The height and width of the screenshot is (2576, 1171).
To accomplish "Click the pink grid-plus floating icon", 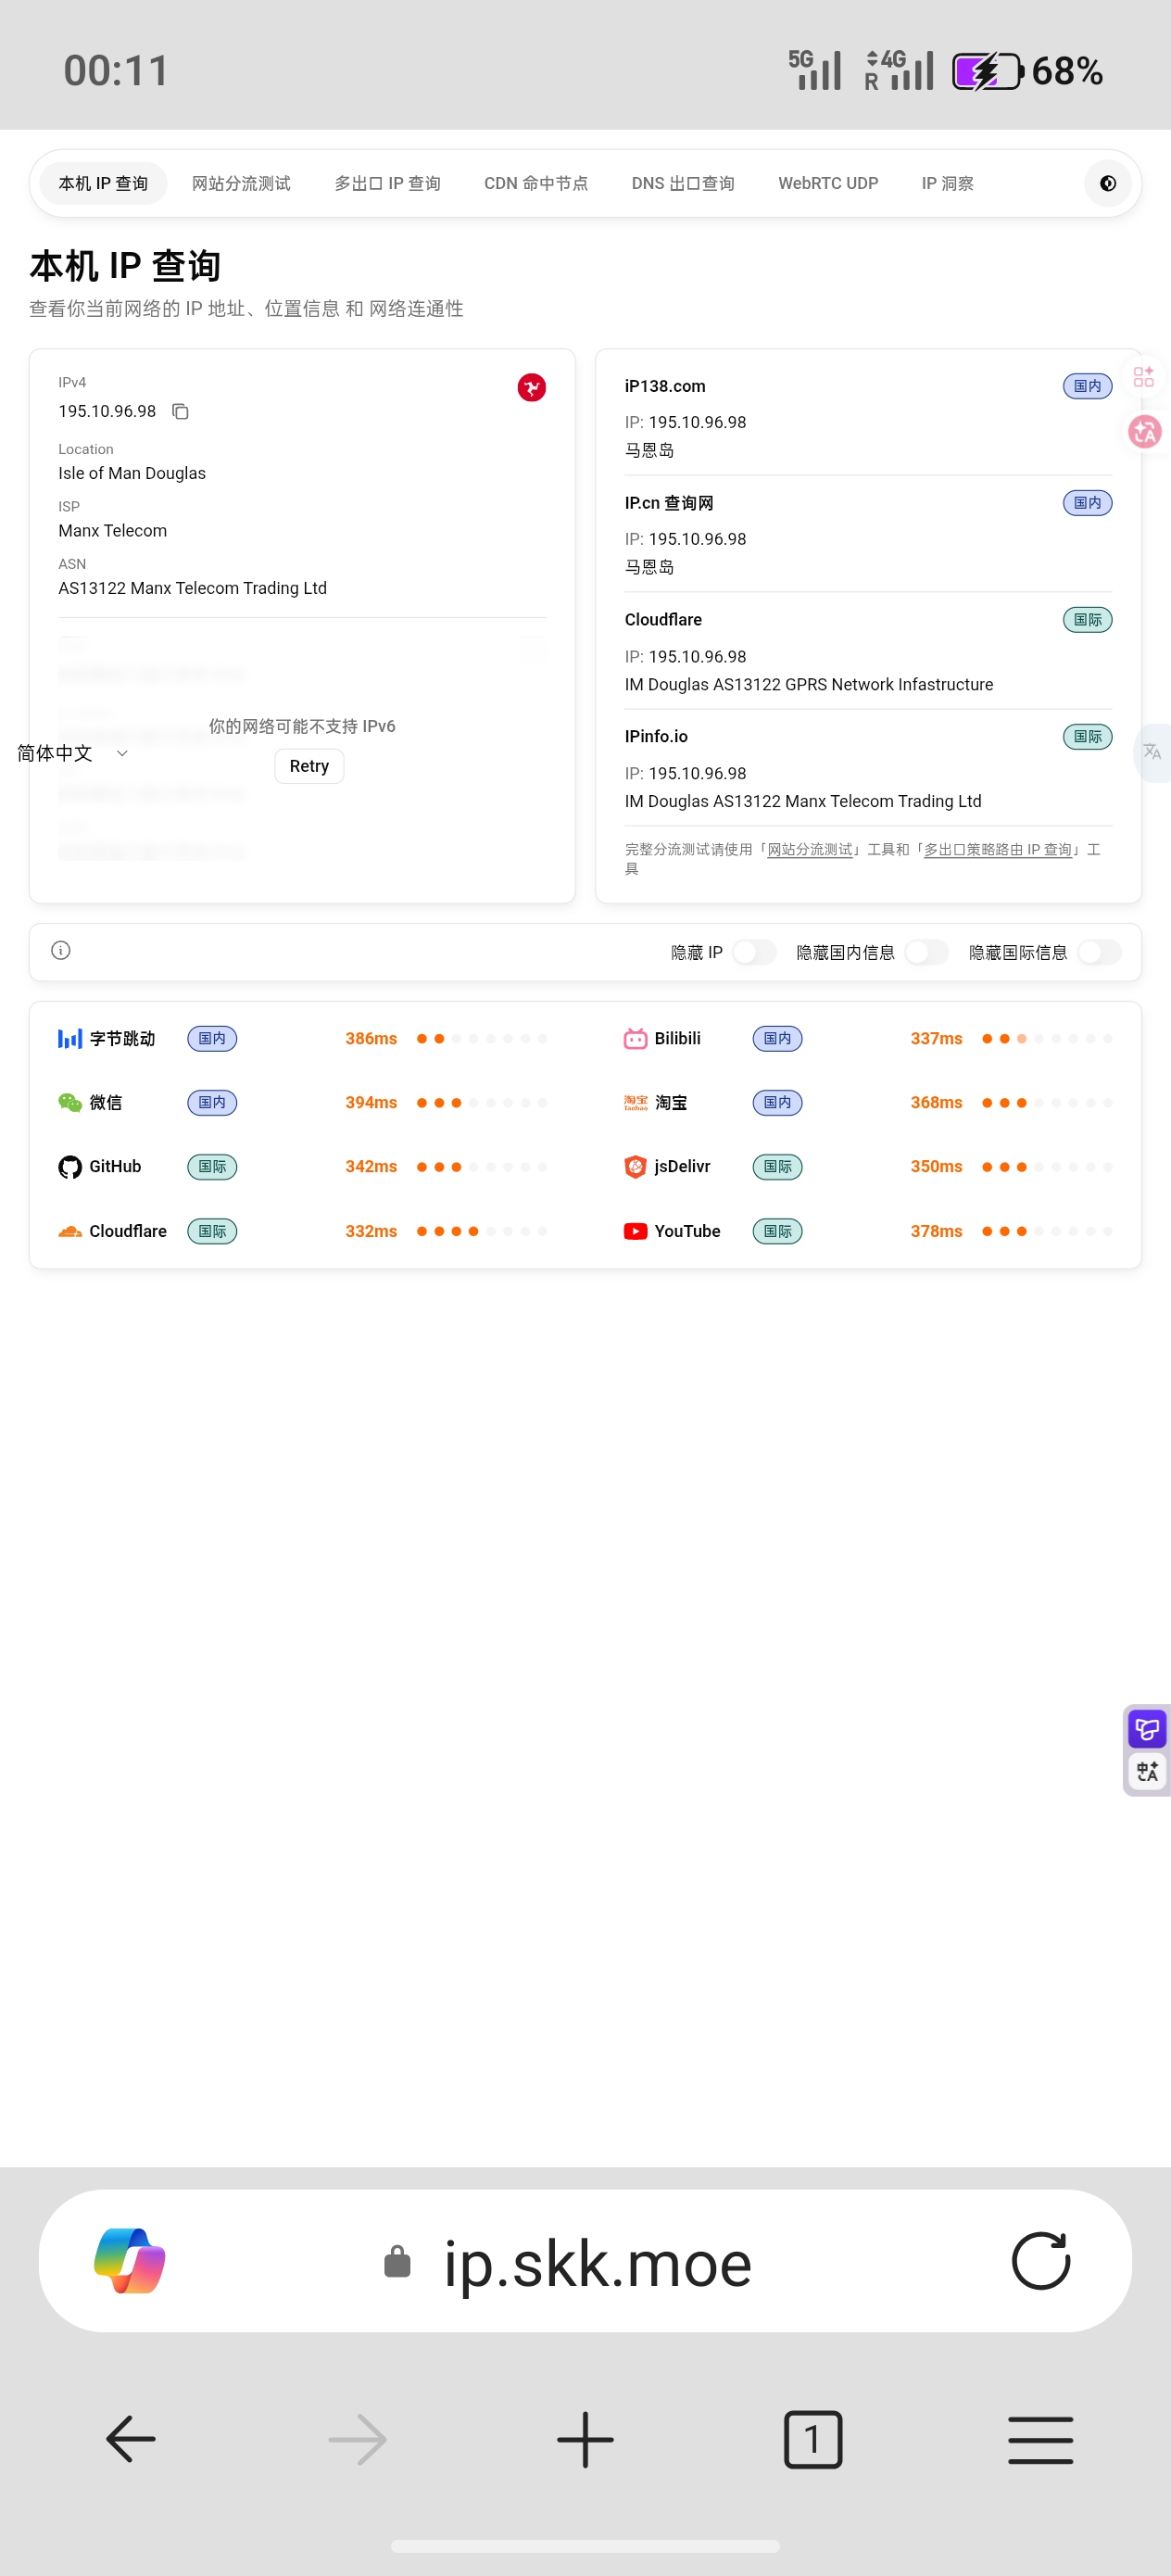I will (1143, 377).
